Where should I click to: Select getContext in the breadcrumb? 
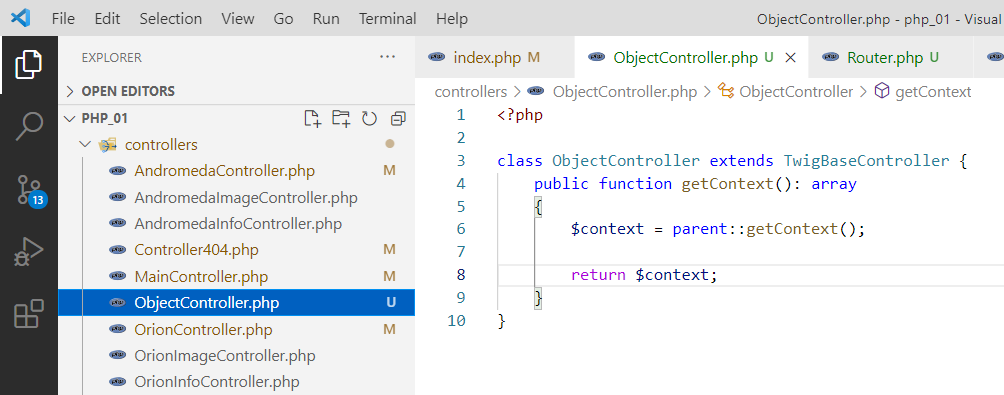(933, 92)
